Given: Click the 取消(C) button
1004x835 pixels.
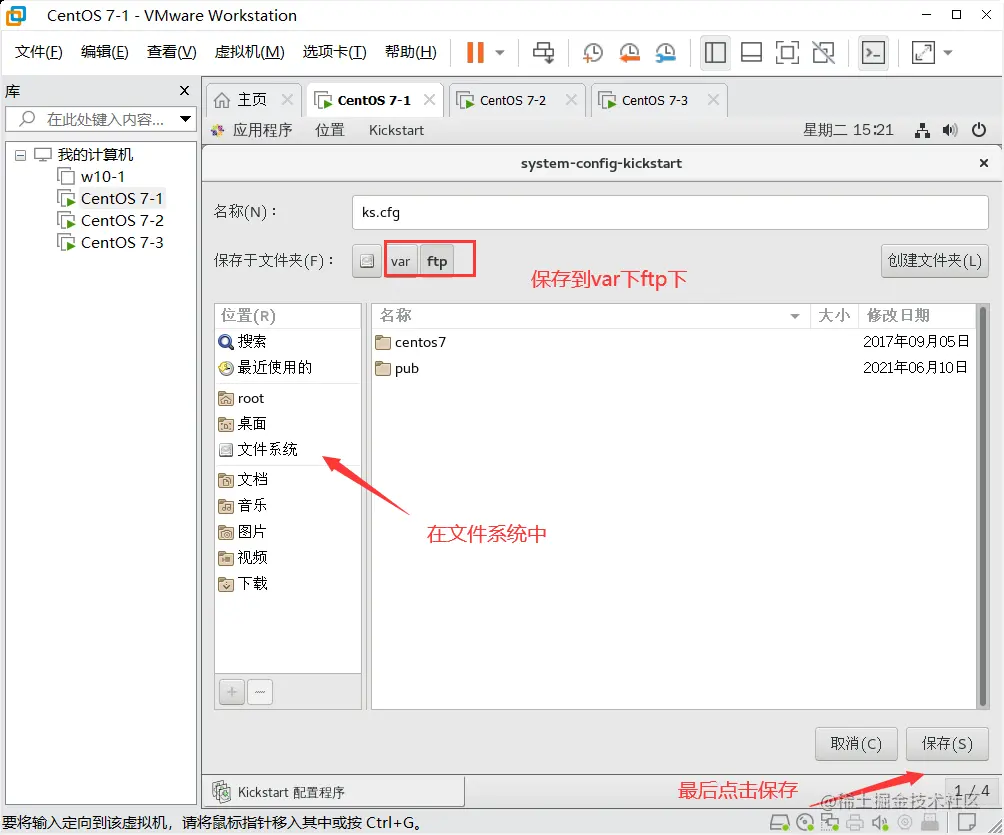Looking at the screenshot, I should coord(855,743).
